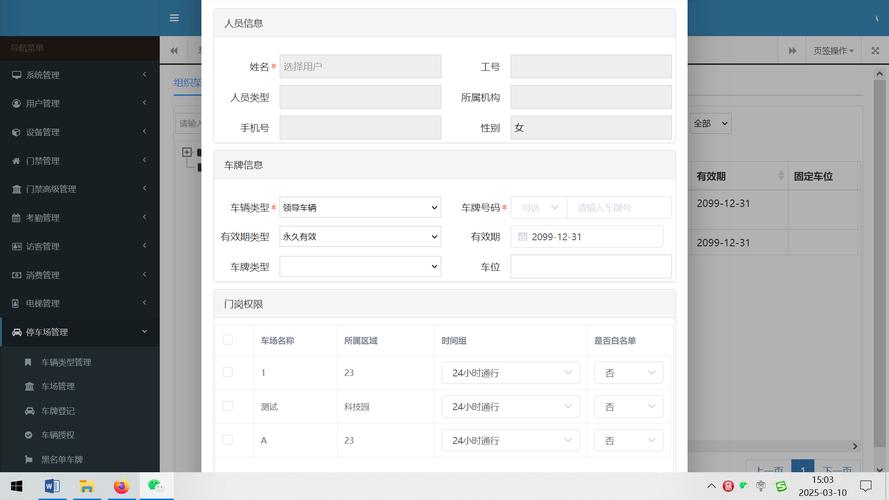Image resolution: width=889 pixels, height=500 pixels.
Task: Open the 车辆类型 dropdown
Action: [360, 207]
